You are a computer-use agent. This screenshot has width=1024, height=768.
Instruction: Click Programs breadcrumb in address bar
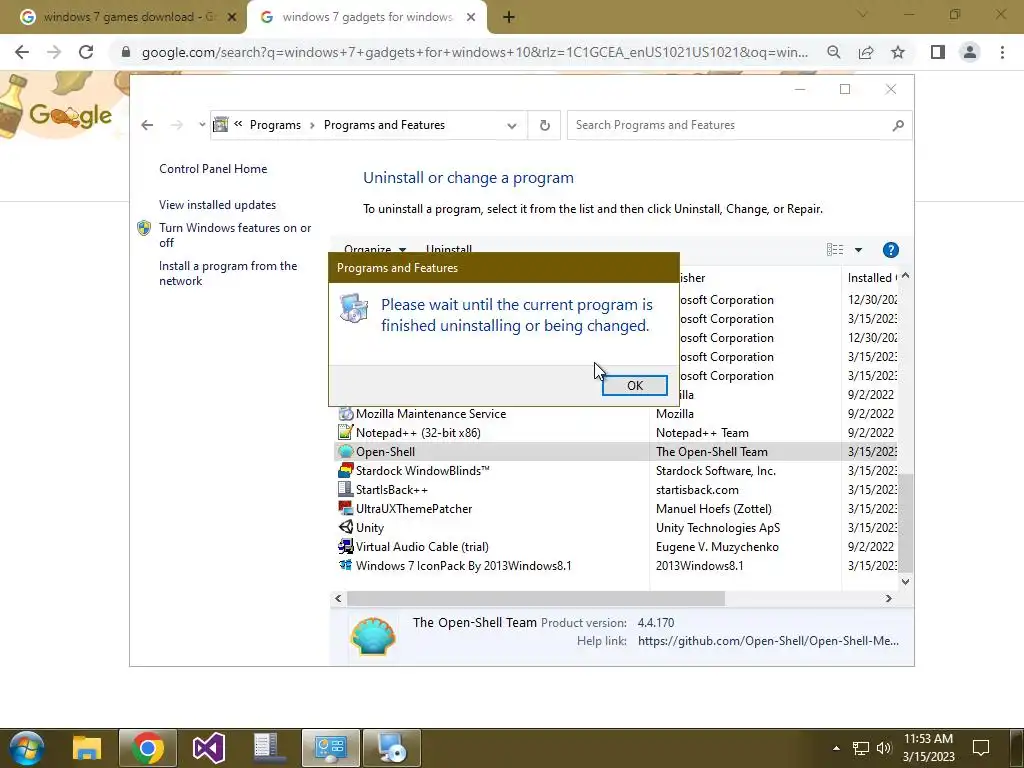pos(275,125)
